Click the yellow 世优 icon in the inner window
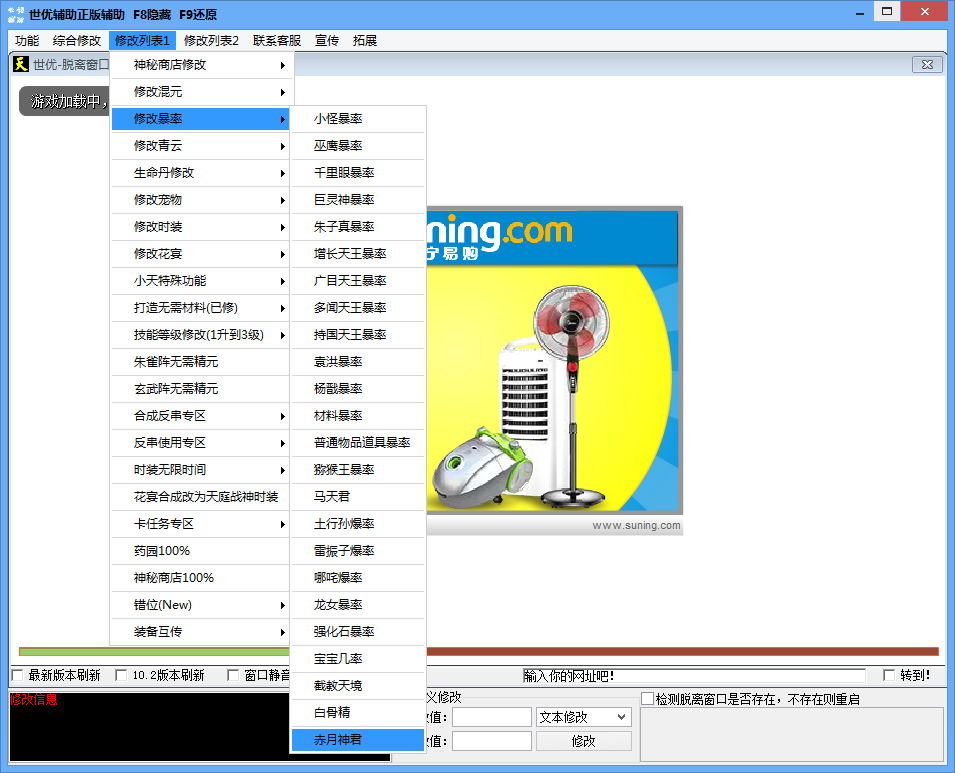955x773 pixels. click(x=20, y=64)
